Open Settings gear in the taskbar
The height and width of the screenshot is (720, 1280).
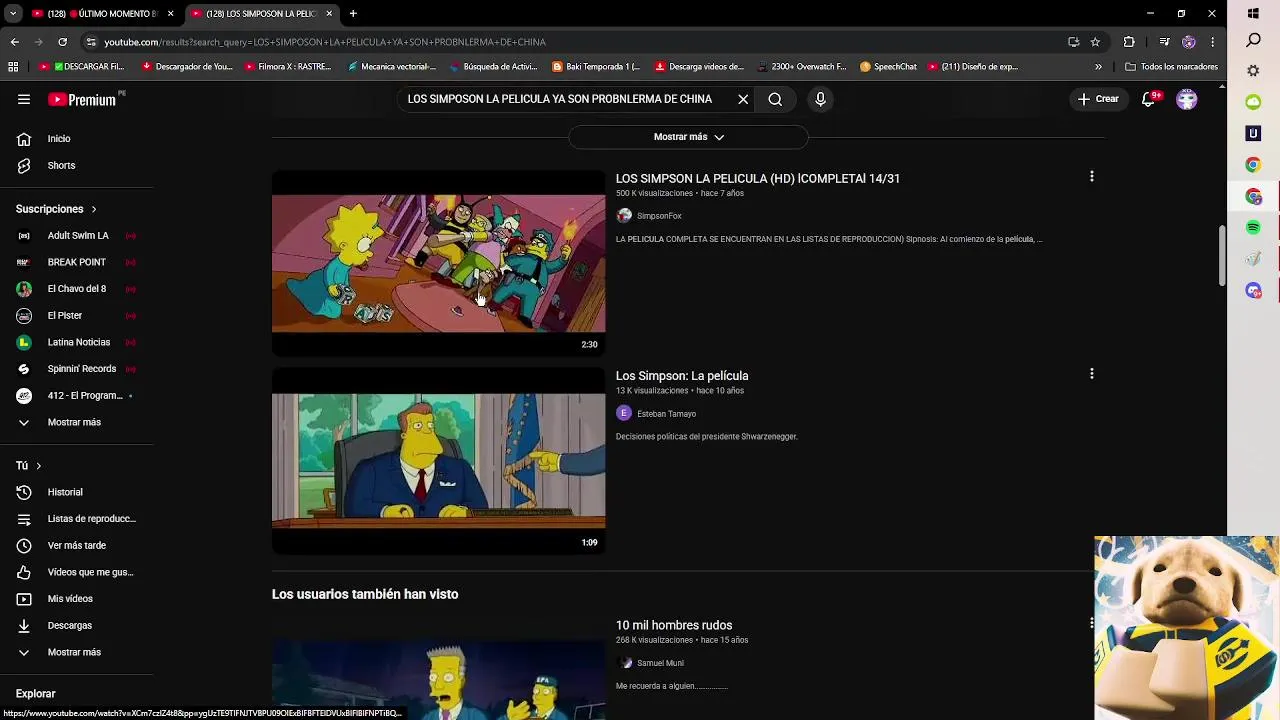click(1253, 71)
